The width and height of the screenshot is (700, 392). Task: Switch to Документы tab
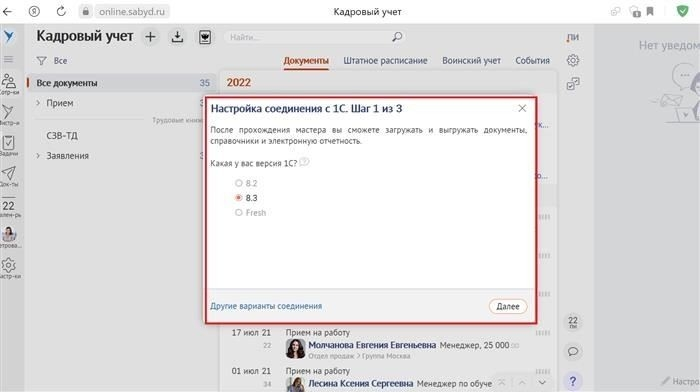306,61
